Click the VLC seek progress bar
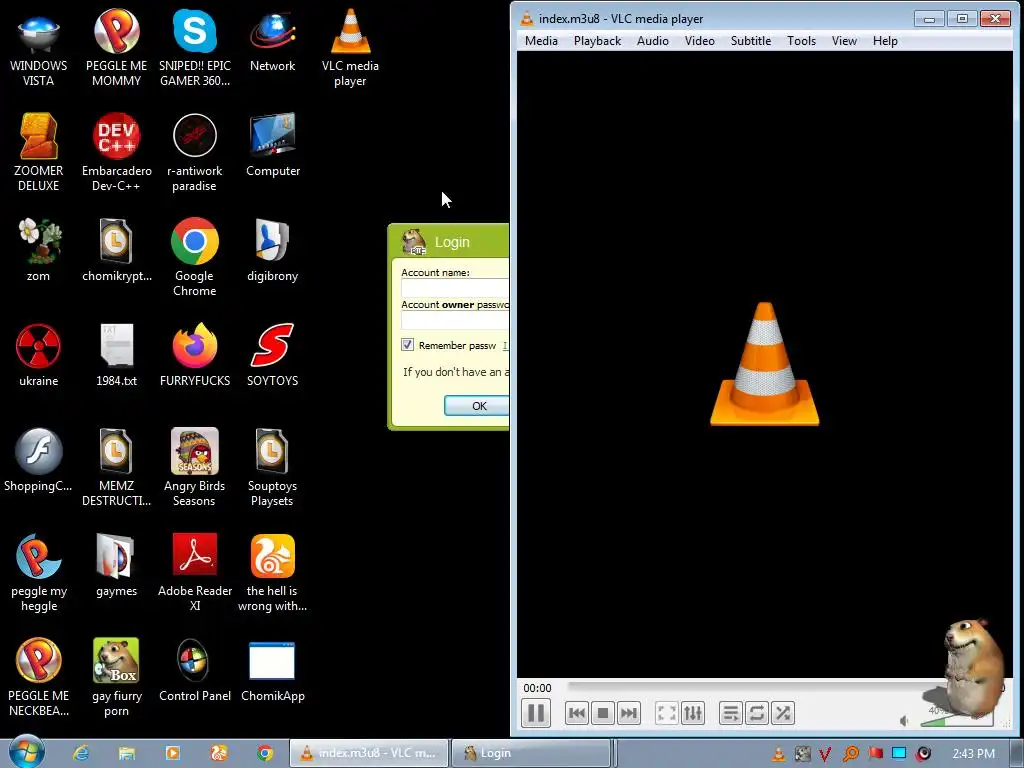Image resolution: width=1024 pixels, height=768 pixels. click(x=758, y=686)
